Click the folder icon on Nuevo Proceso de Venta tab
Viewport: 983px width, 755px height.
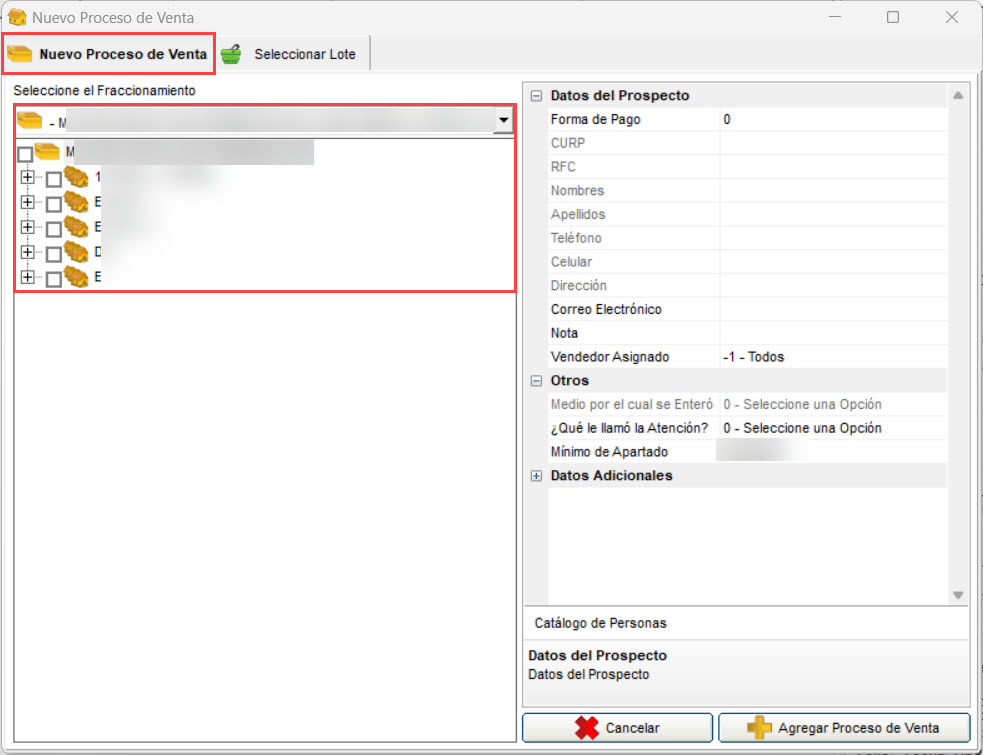[19, 54]
